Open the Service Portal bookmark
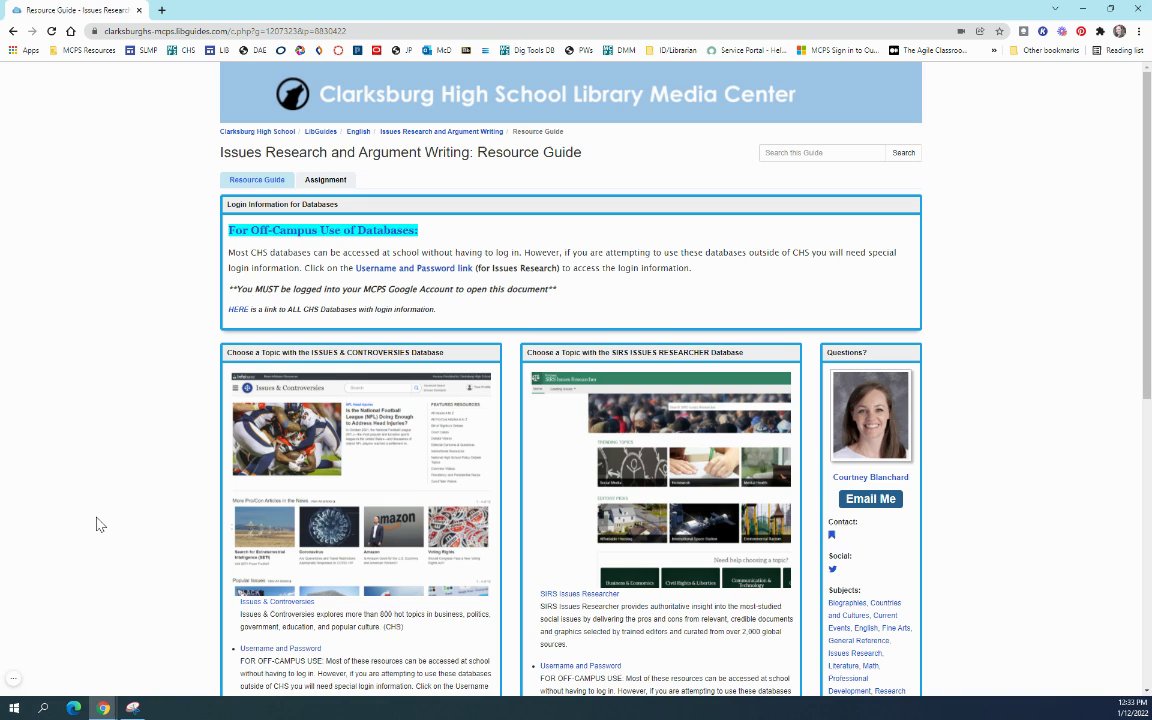1152x720 pixels. pos(746,51)
